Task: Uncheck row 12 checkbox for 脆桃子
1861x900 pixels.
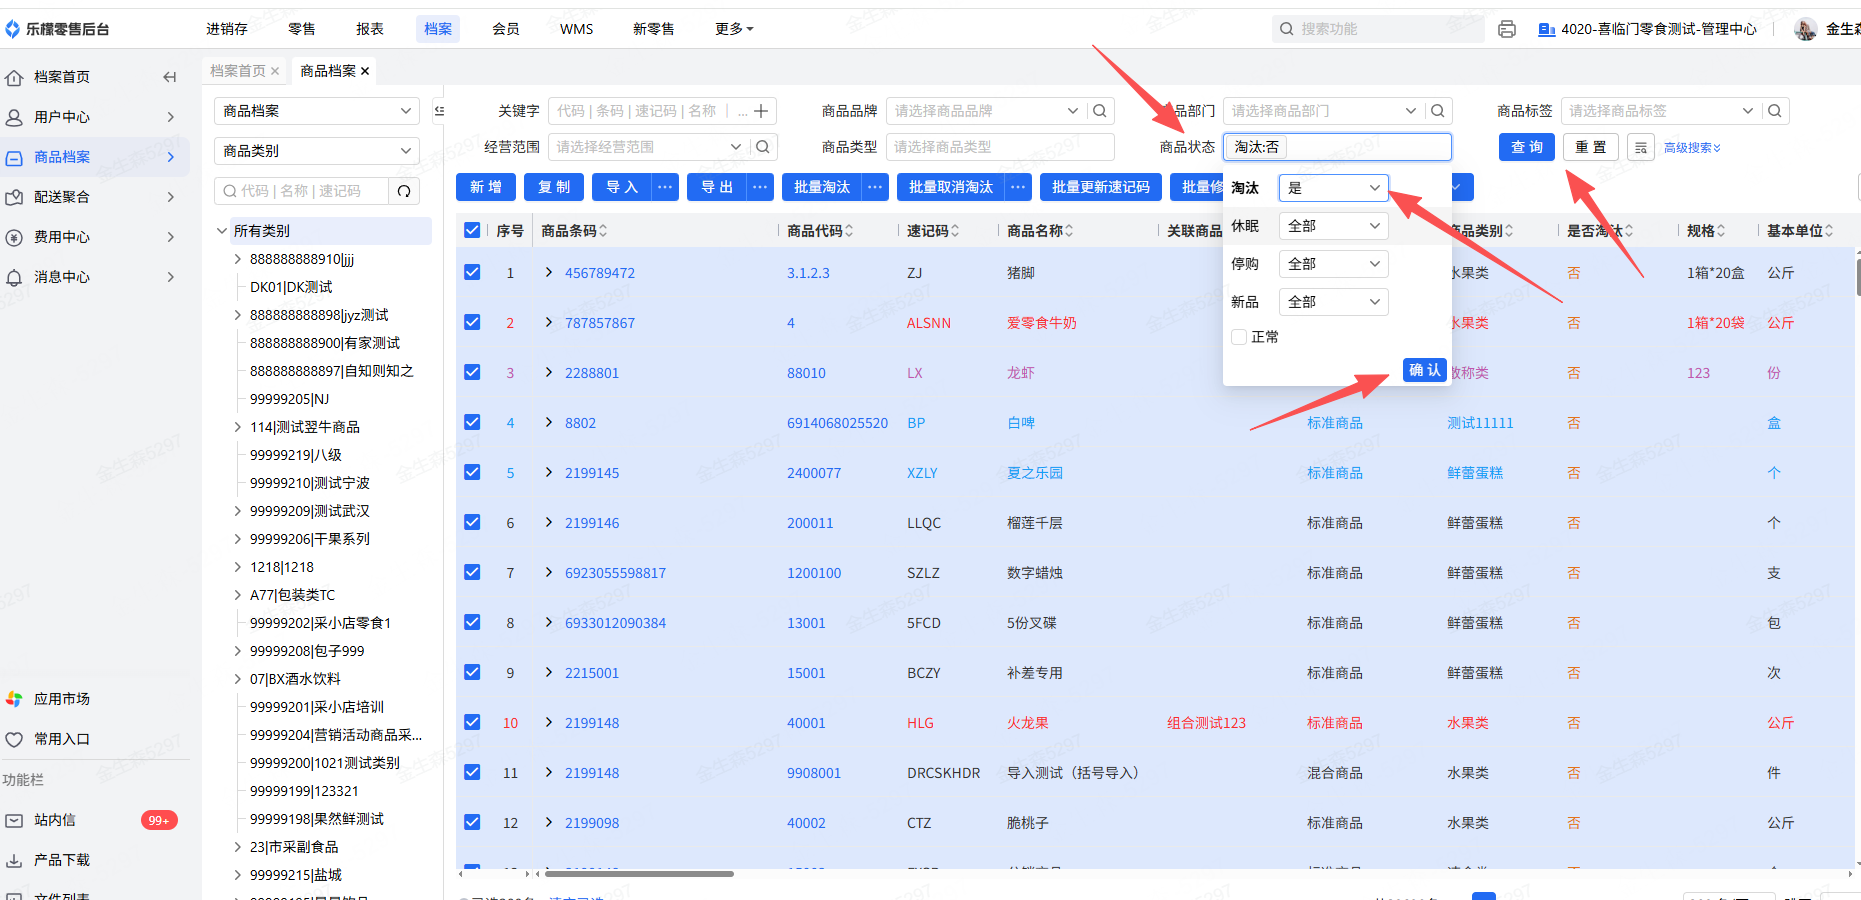Action: click(472, 822)
